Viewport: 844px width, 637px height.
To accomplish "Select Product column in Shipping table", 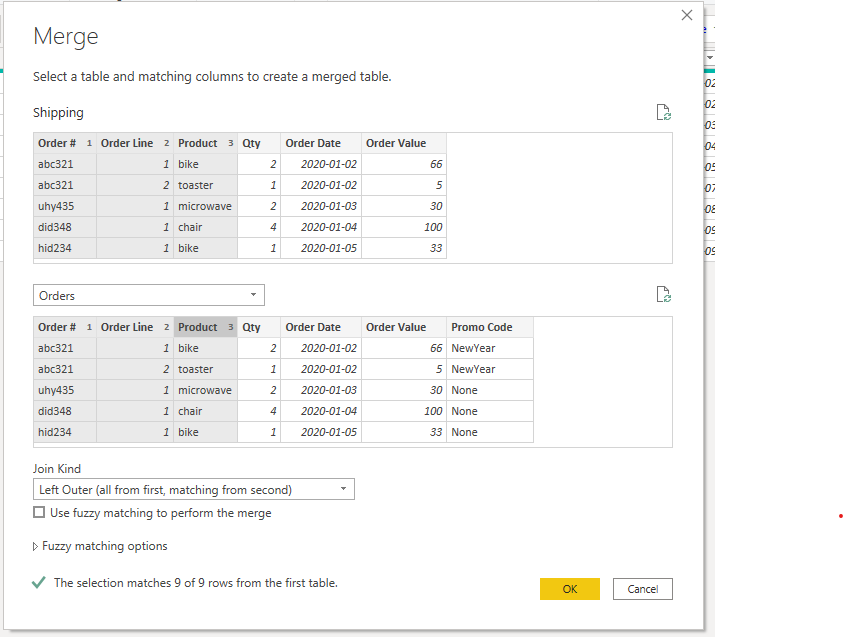I will click(205, 143).
